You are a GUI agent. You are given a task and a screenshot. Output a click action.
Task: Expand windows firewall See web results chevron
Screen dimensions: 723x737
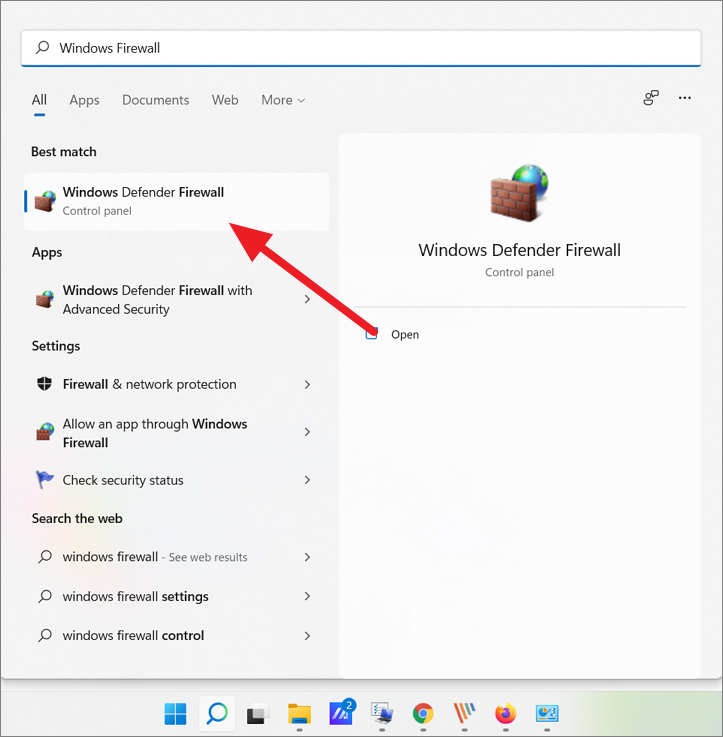[307, 557]
